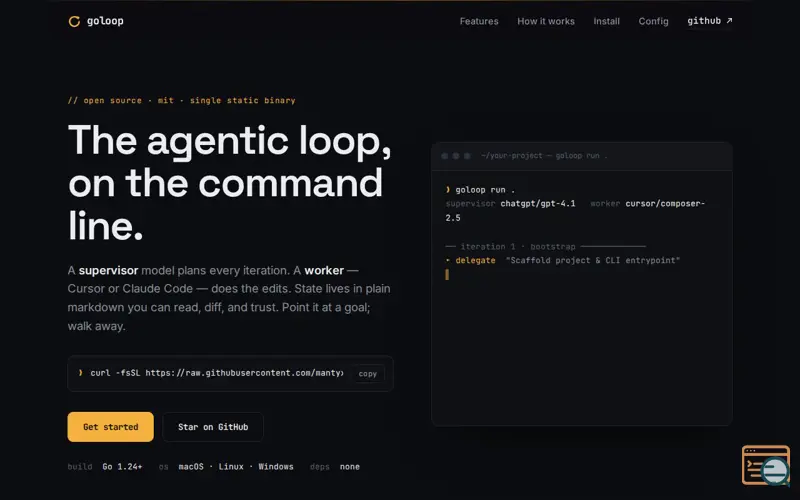This screenshot has height=500, width=800.
Task: Click the terminal screenshot widget icon
Action: click(766, 465)
